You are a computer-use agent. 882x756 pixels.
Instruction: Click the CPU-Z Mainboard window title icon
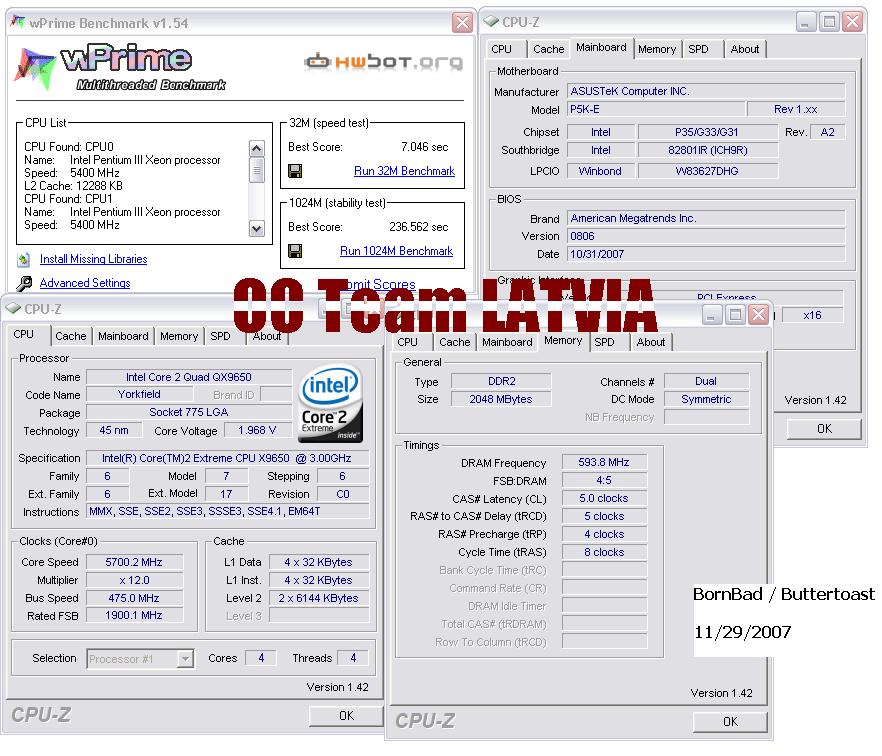(x=491, y=21)
